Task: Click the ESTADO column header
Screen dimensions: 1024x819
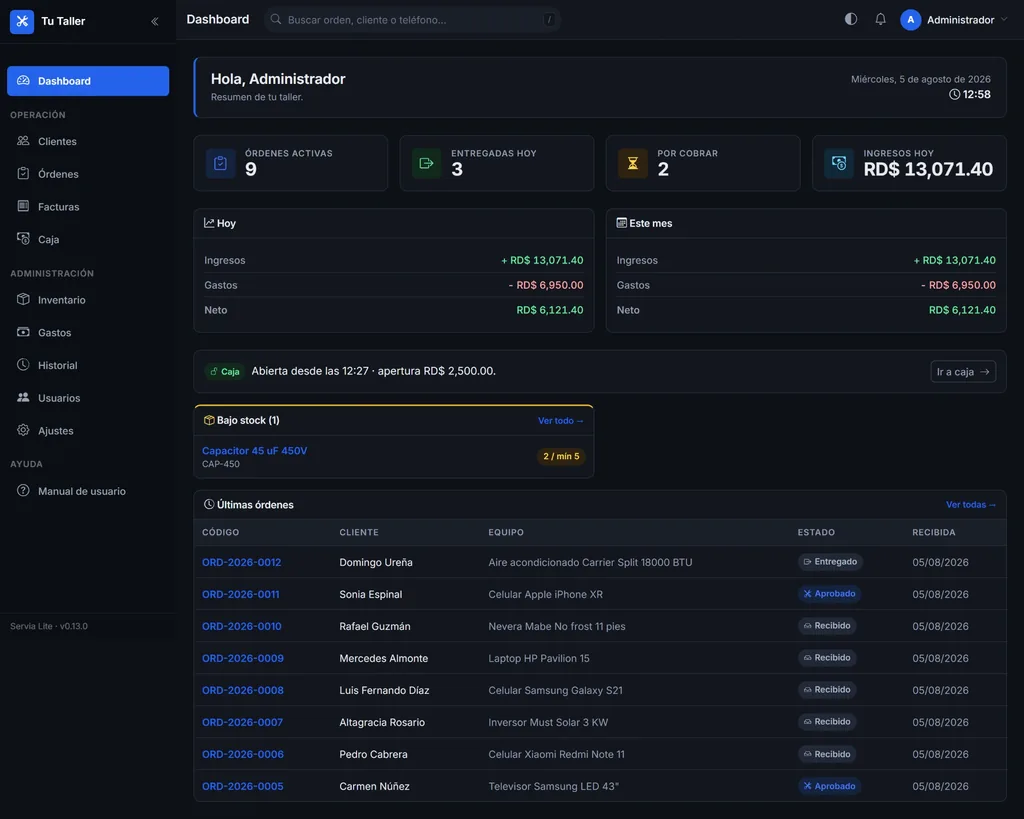Action: click(x=816, y=532)
